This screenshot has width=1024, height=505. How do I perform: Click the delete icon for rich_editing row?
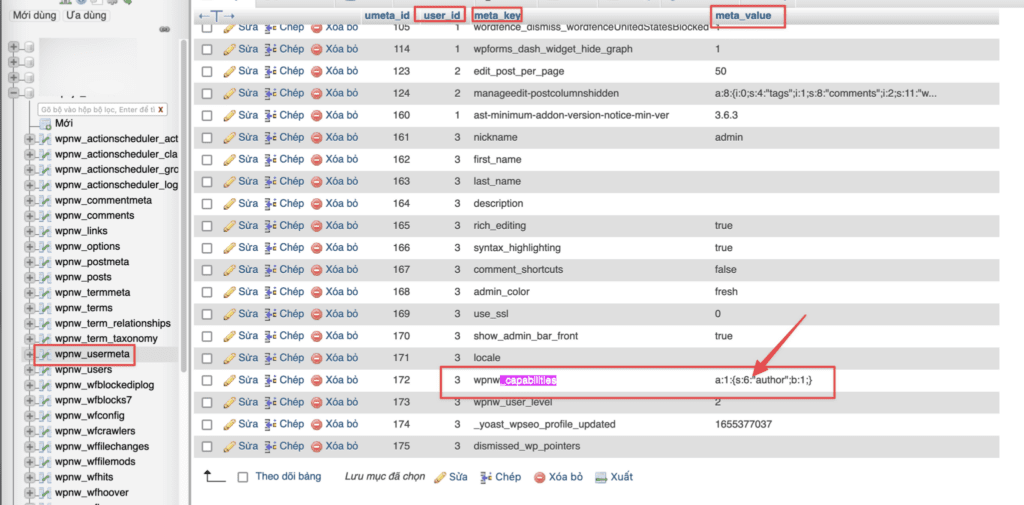point(317,225)
